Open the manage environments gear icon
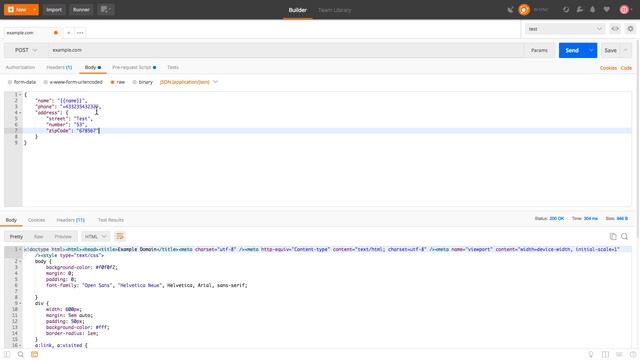640x360 pixels. [630, 29]
